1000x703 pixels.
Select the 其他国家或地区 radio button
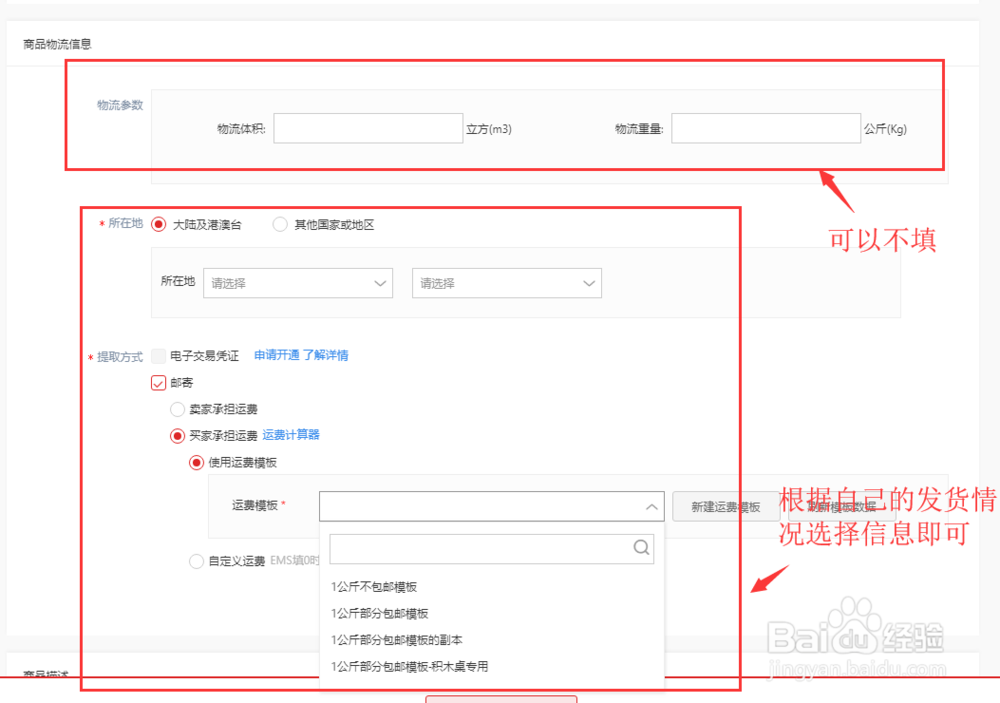[280, 224]
